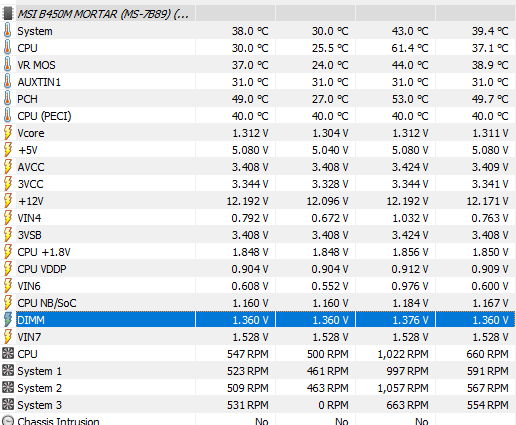This screenshot has width=516, height=425.
Task: Click the thermometer icon beside AUXTIN1
Action: tap(7, 82)
